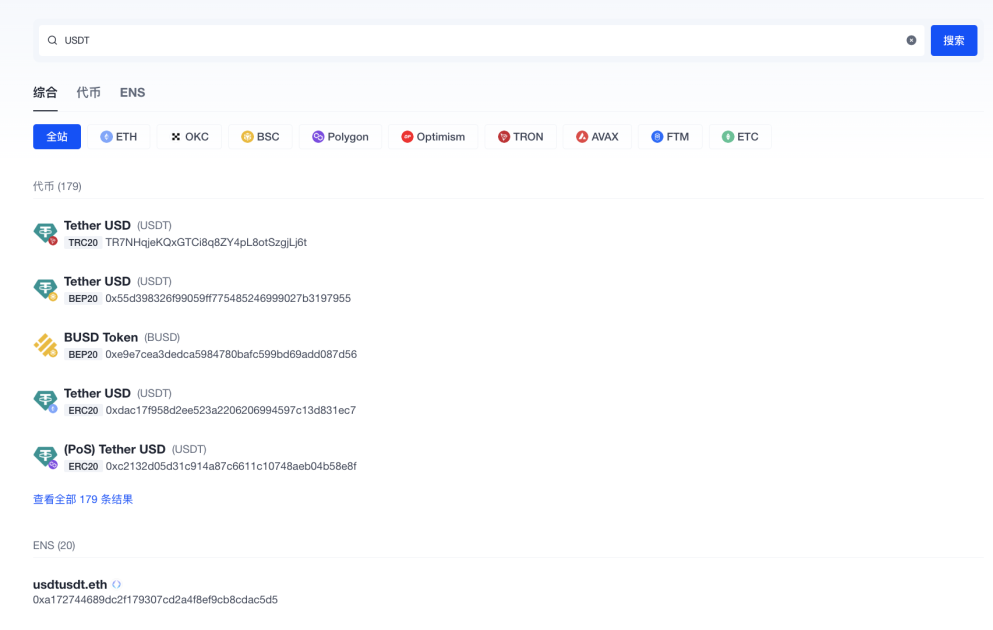Switch to the 代币 tab
Image resolution: width=993 pixels, height=630 pixels.
[x=89, y=92]
